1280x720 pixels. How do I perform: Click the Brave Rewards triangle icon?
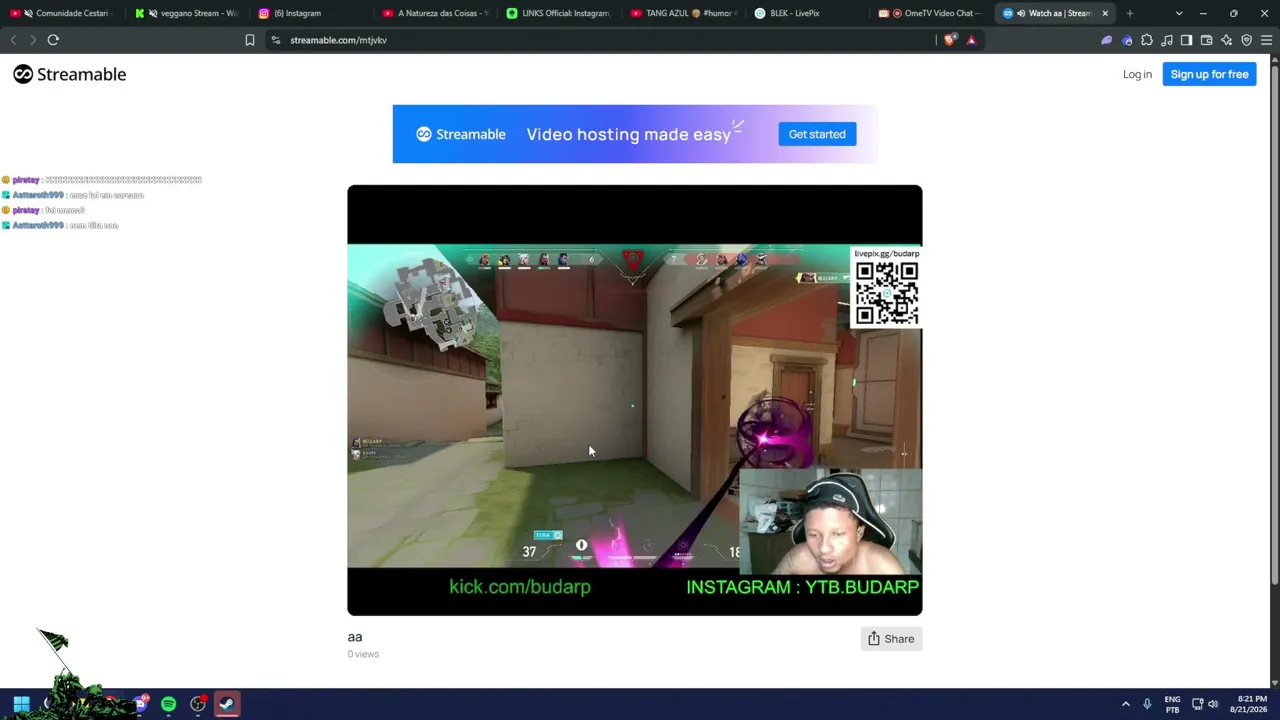click(x=971, y=40)
